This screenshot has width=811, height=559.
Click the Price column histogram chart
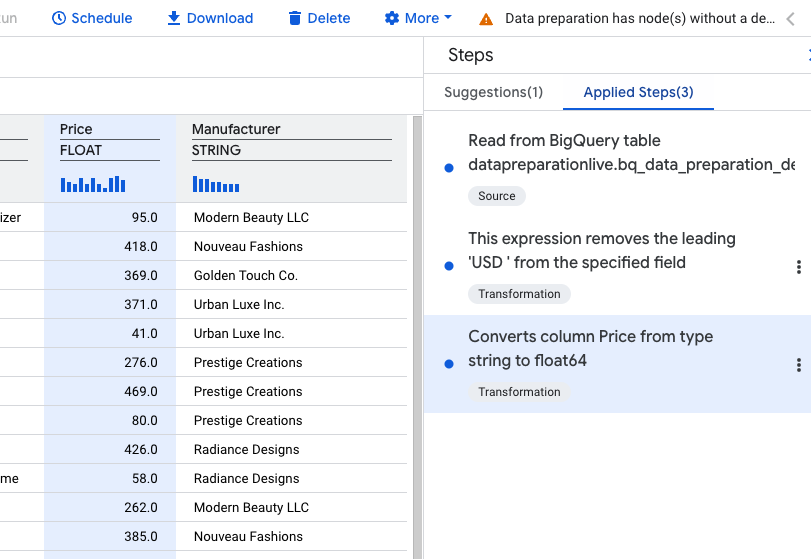(93, 184)
